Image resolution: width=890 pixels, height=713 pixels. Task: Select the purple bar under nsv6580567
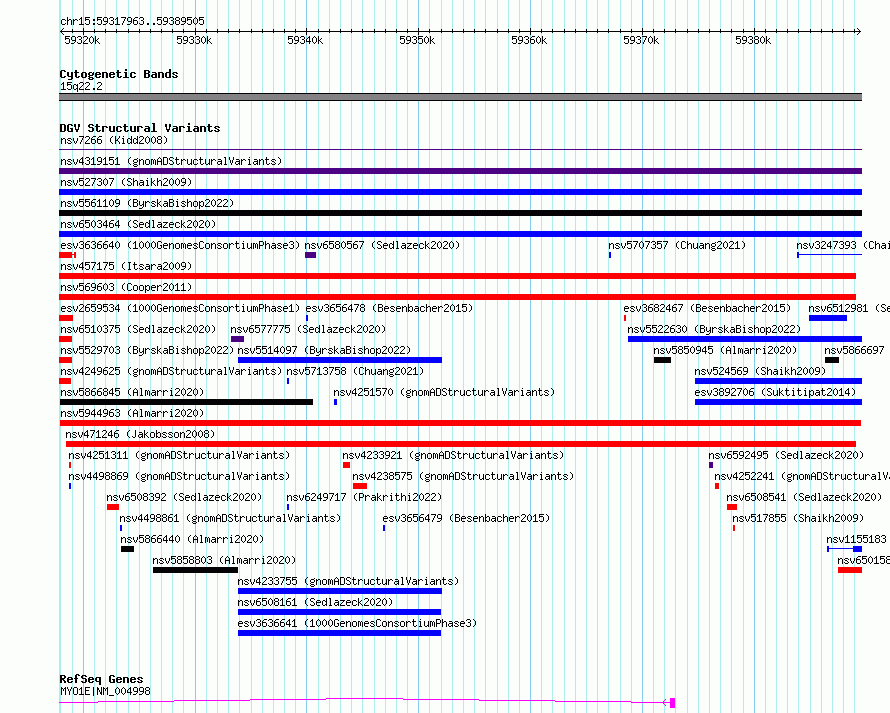point(310,255)
